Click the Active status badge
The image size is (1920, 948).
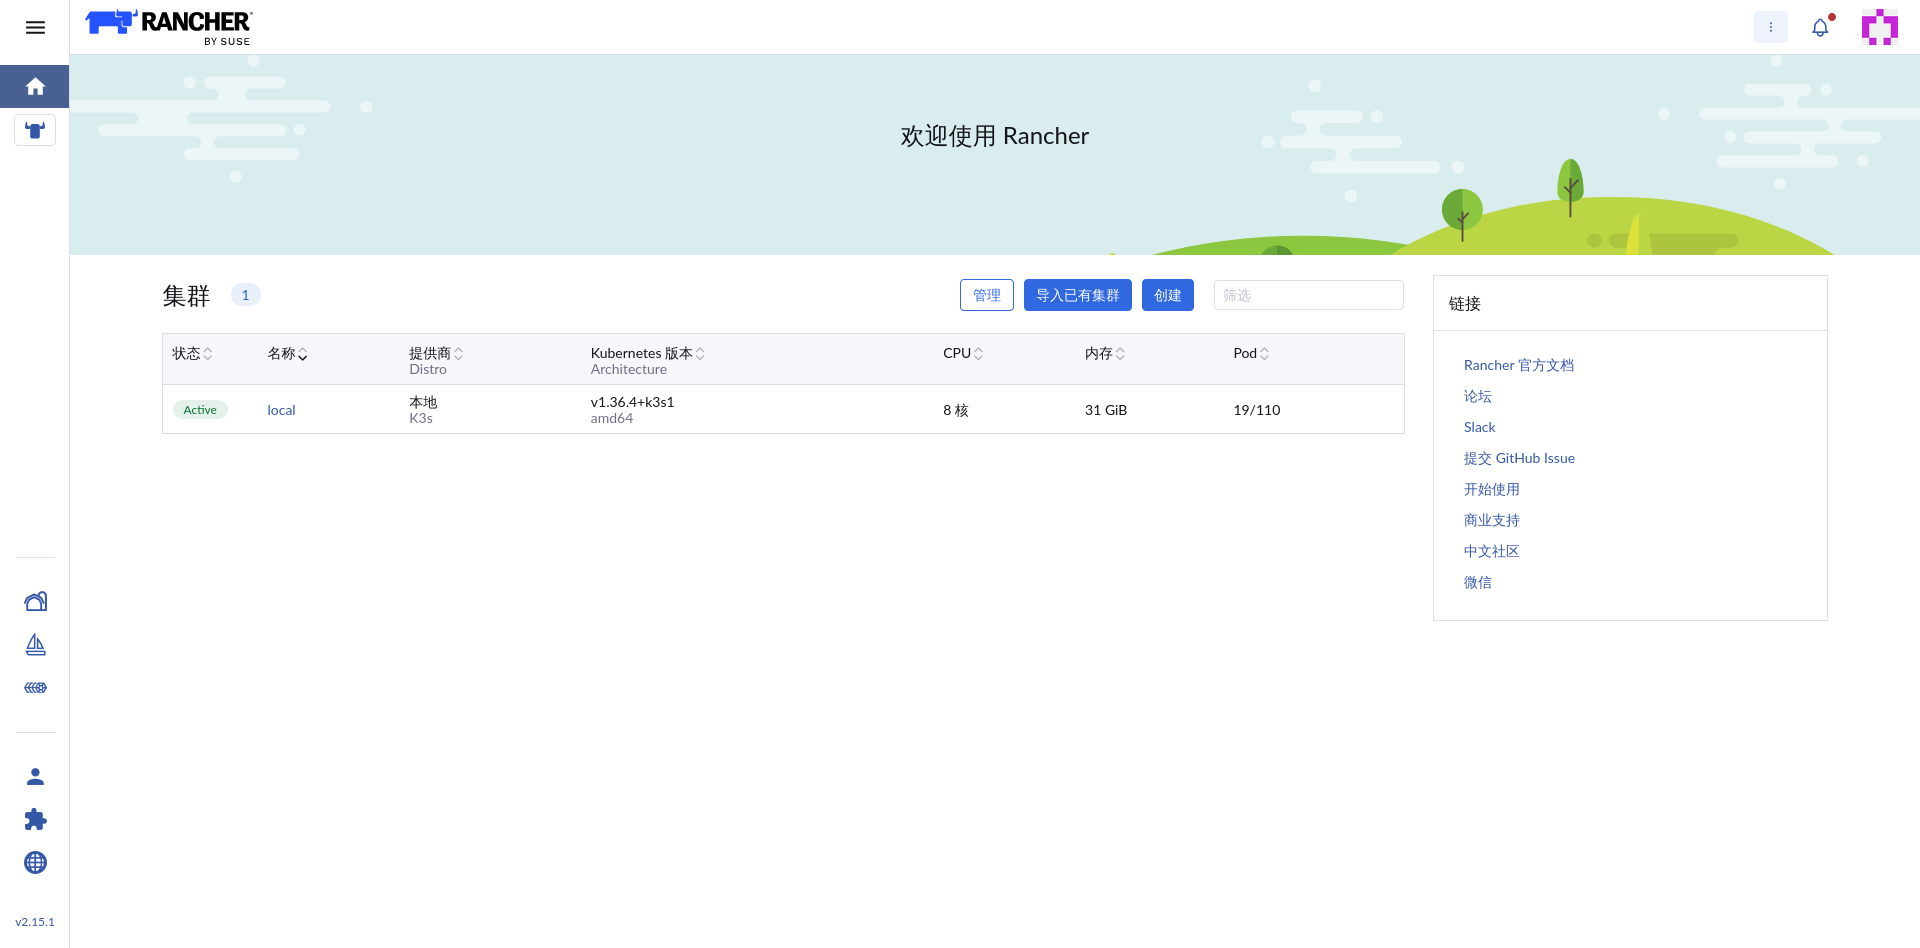click(x=200, y=410)
